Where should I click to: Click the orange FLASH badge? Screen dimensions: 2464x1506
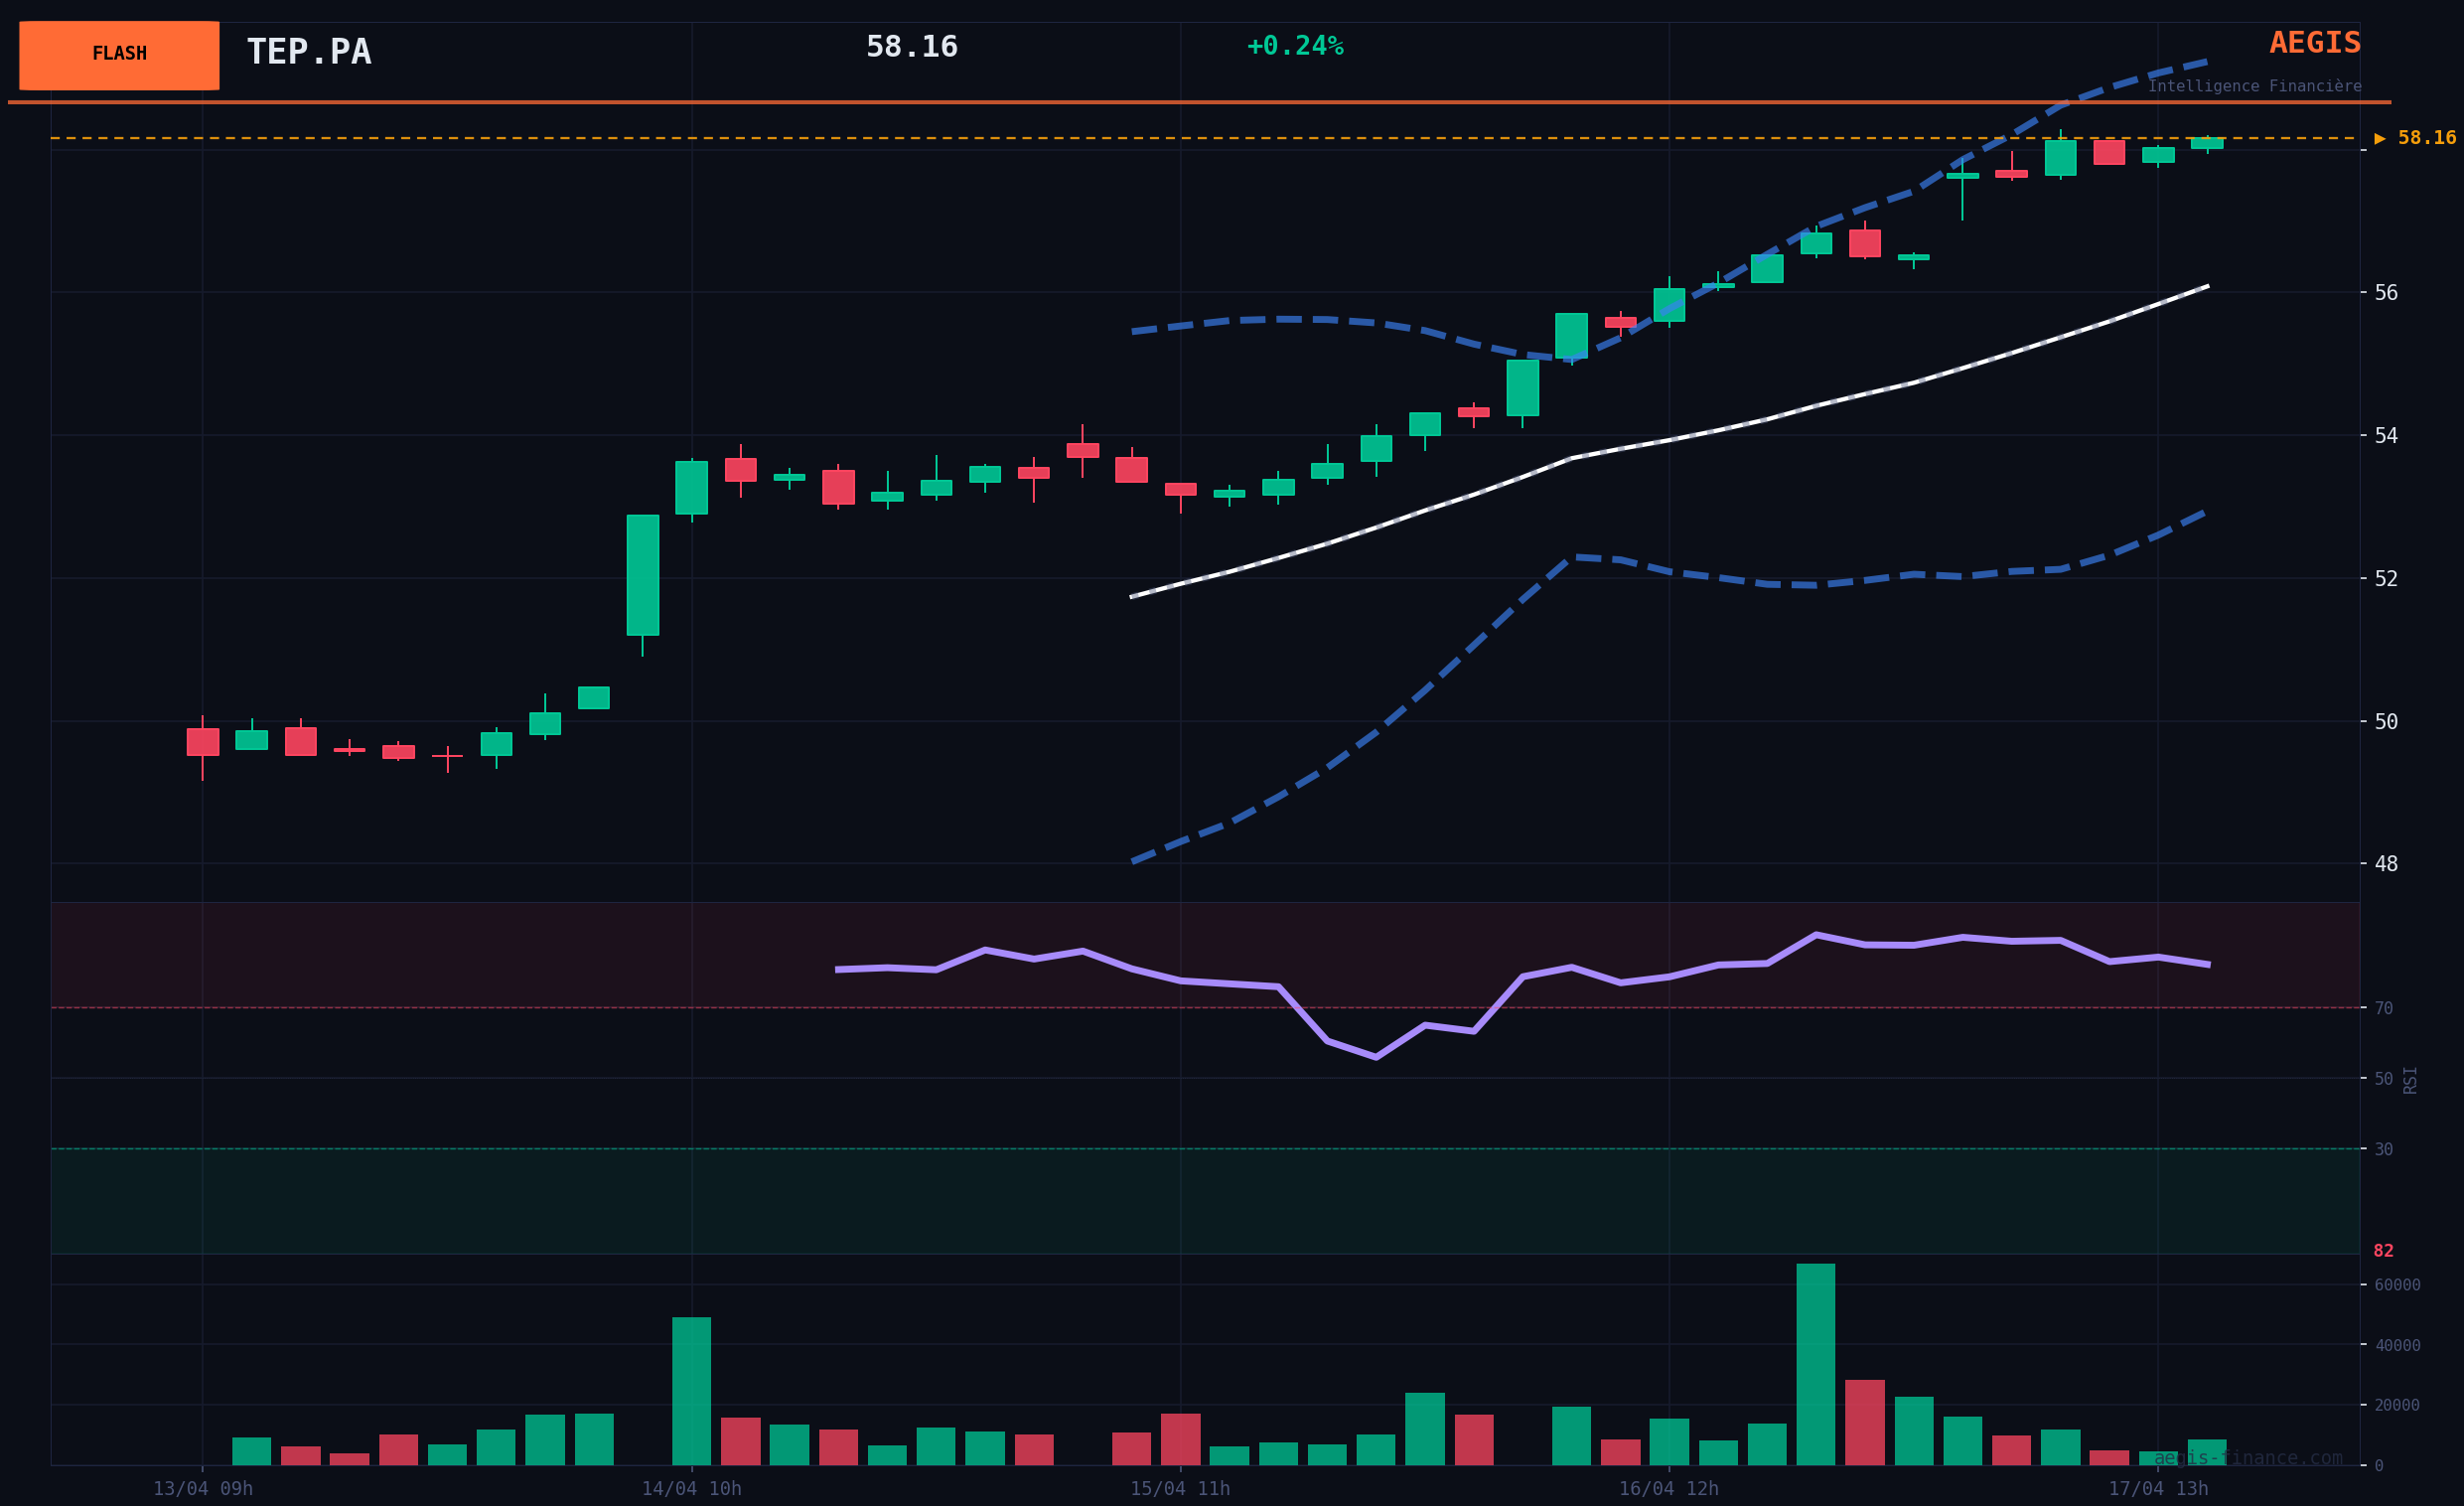click(119, 55)
